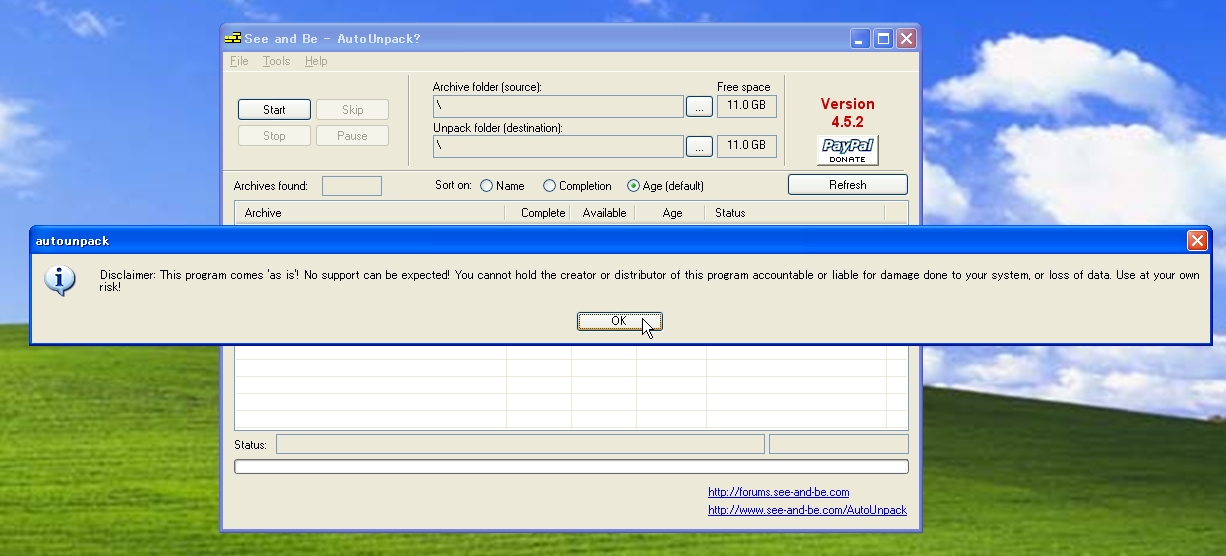The width and height of the screenshot is (1226, 556).
Task: Click the Archive column header
Action: pos(370,213)
